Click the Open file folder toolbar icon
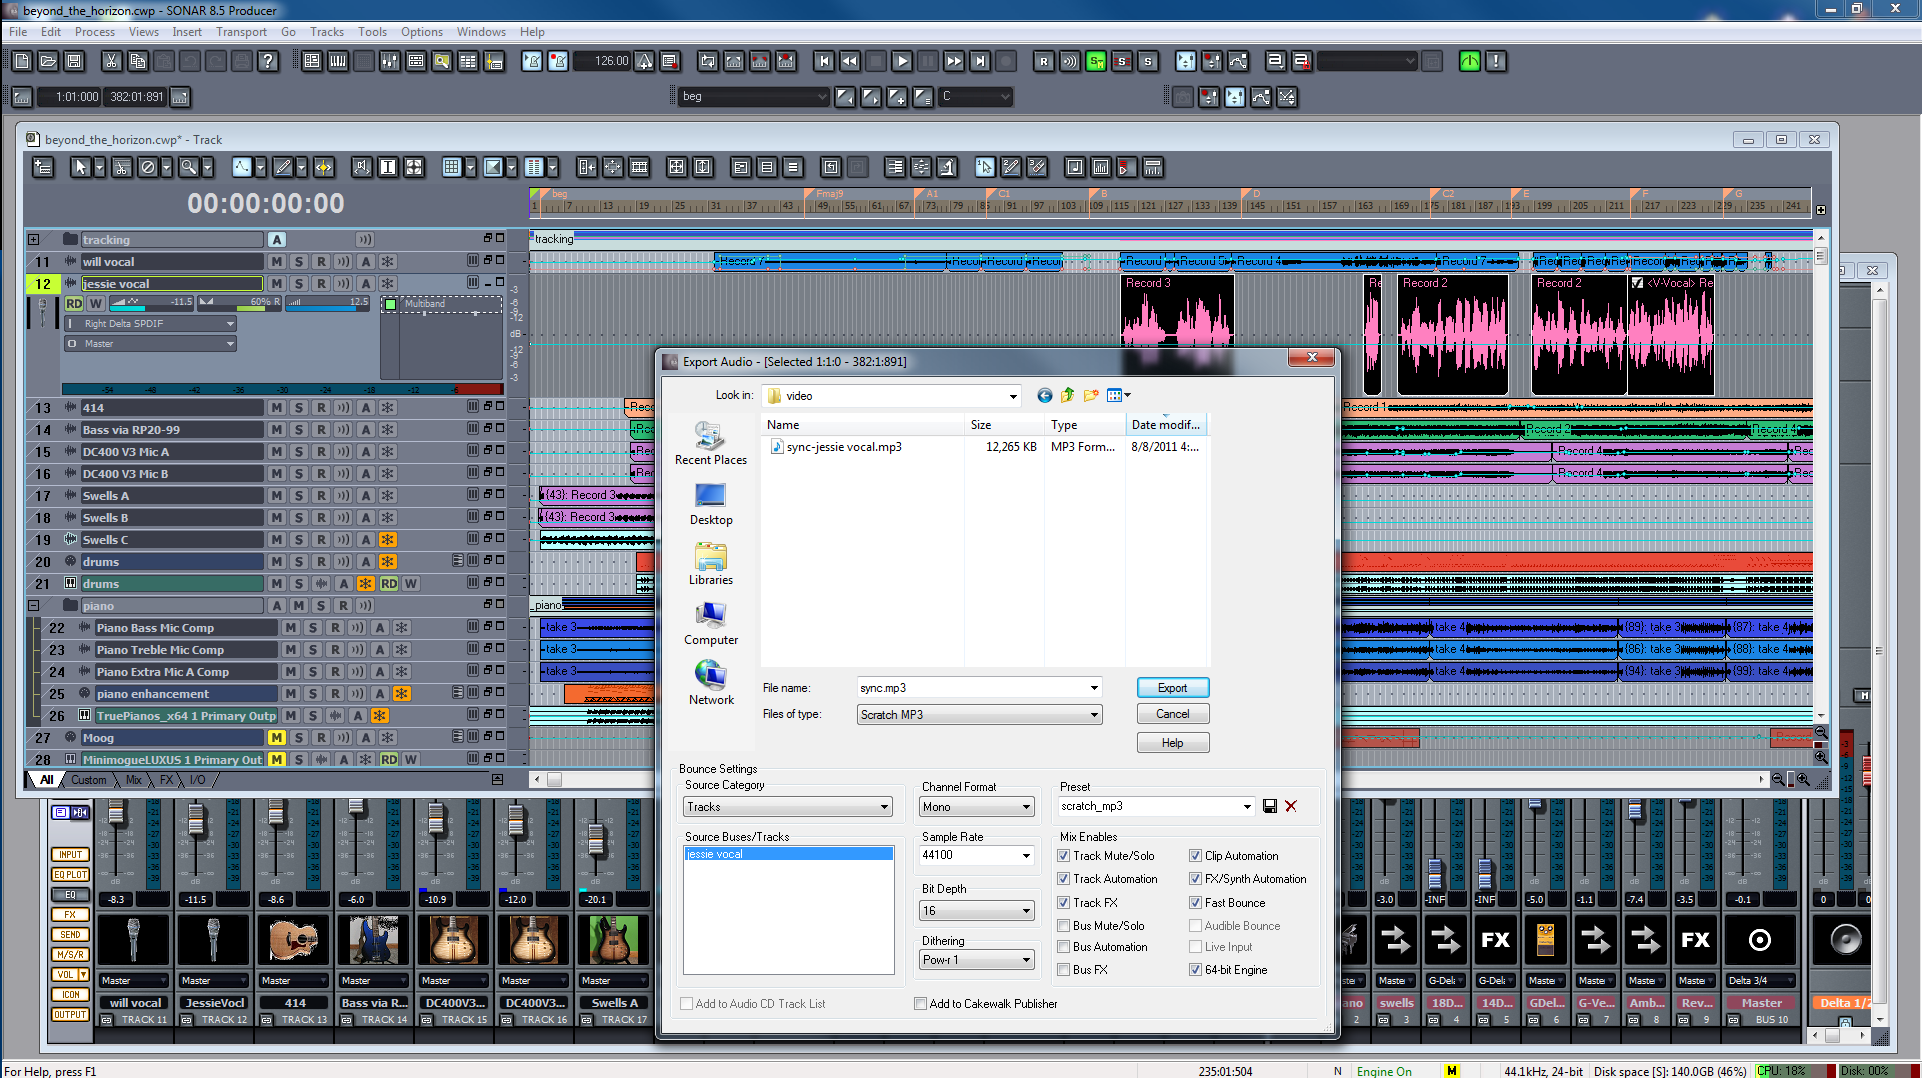The width and height of the screenshot is (1922, 1078). 47,61
